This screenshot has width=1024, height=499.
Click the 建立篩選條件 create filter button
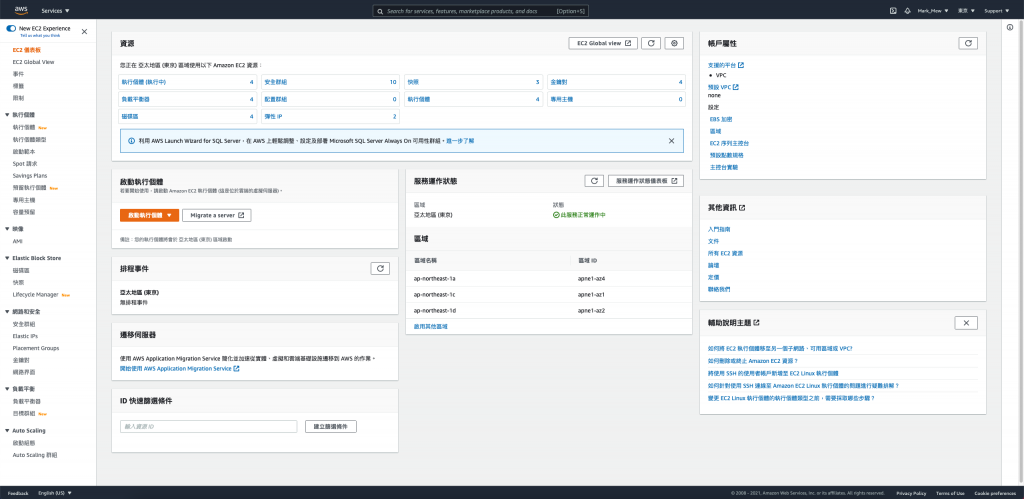[x=330, y=427]
